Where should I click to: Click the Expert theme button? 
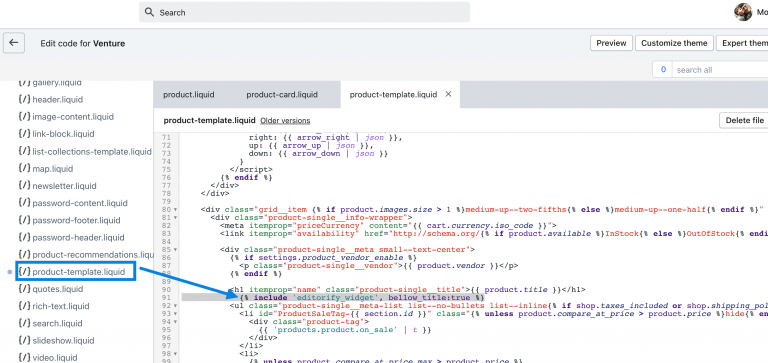point(742,43)
